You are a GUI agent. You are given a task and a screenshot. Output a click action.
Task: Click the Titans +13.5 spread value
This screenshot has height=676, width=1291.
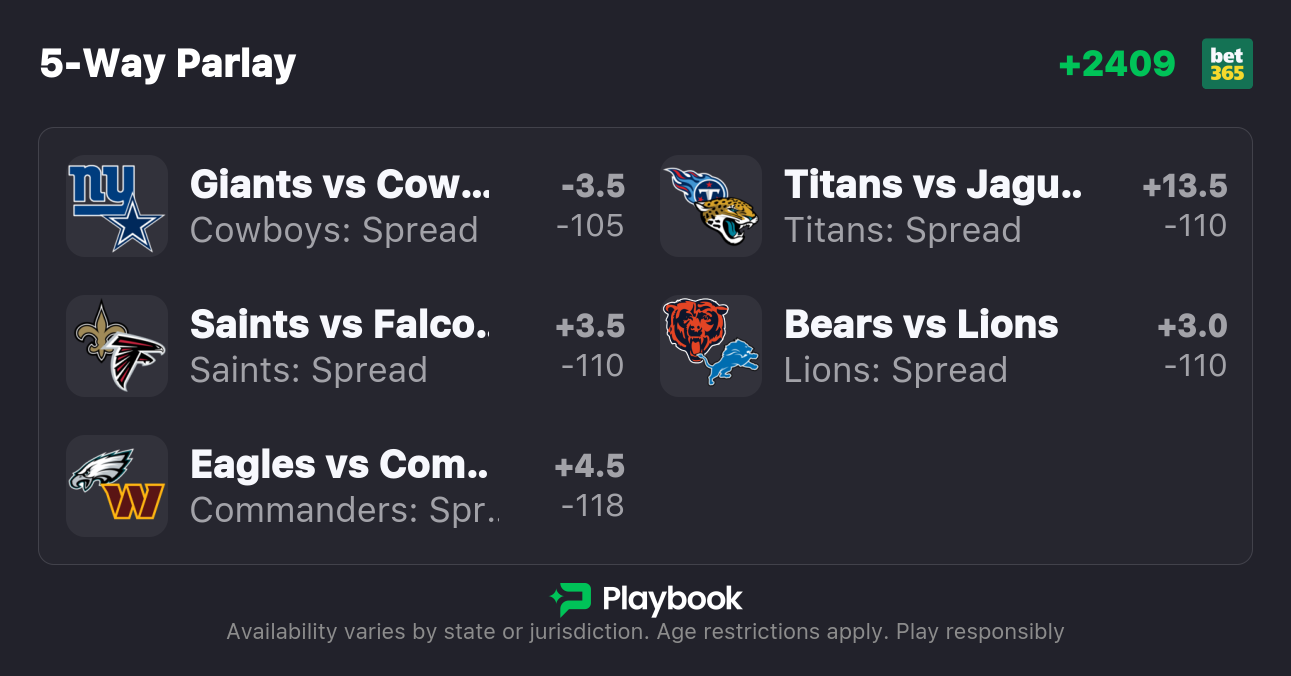[x=1185, y=186]
